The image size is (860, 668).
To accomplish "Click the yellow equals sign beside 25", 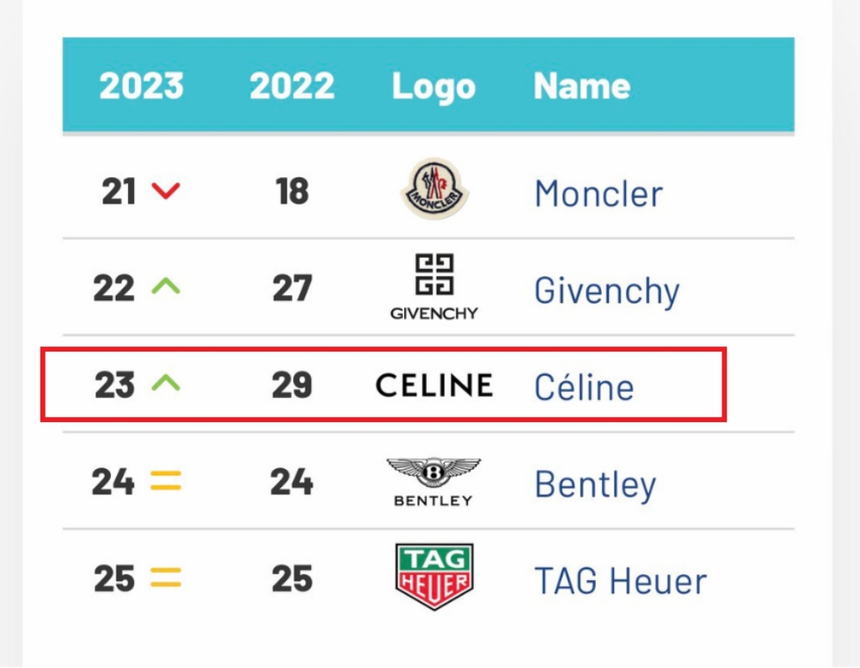I will point(166,578).
